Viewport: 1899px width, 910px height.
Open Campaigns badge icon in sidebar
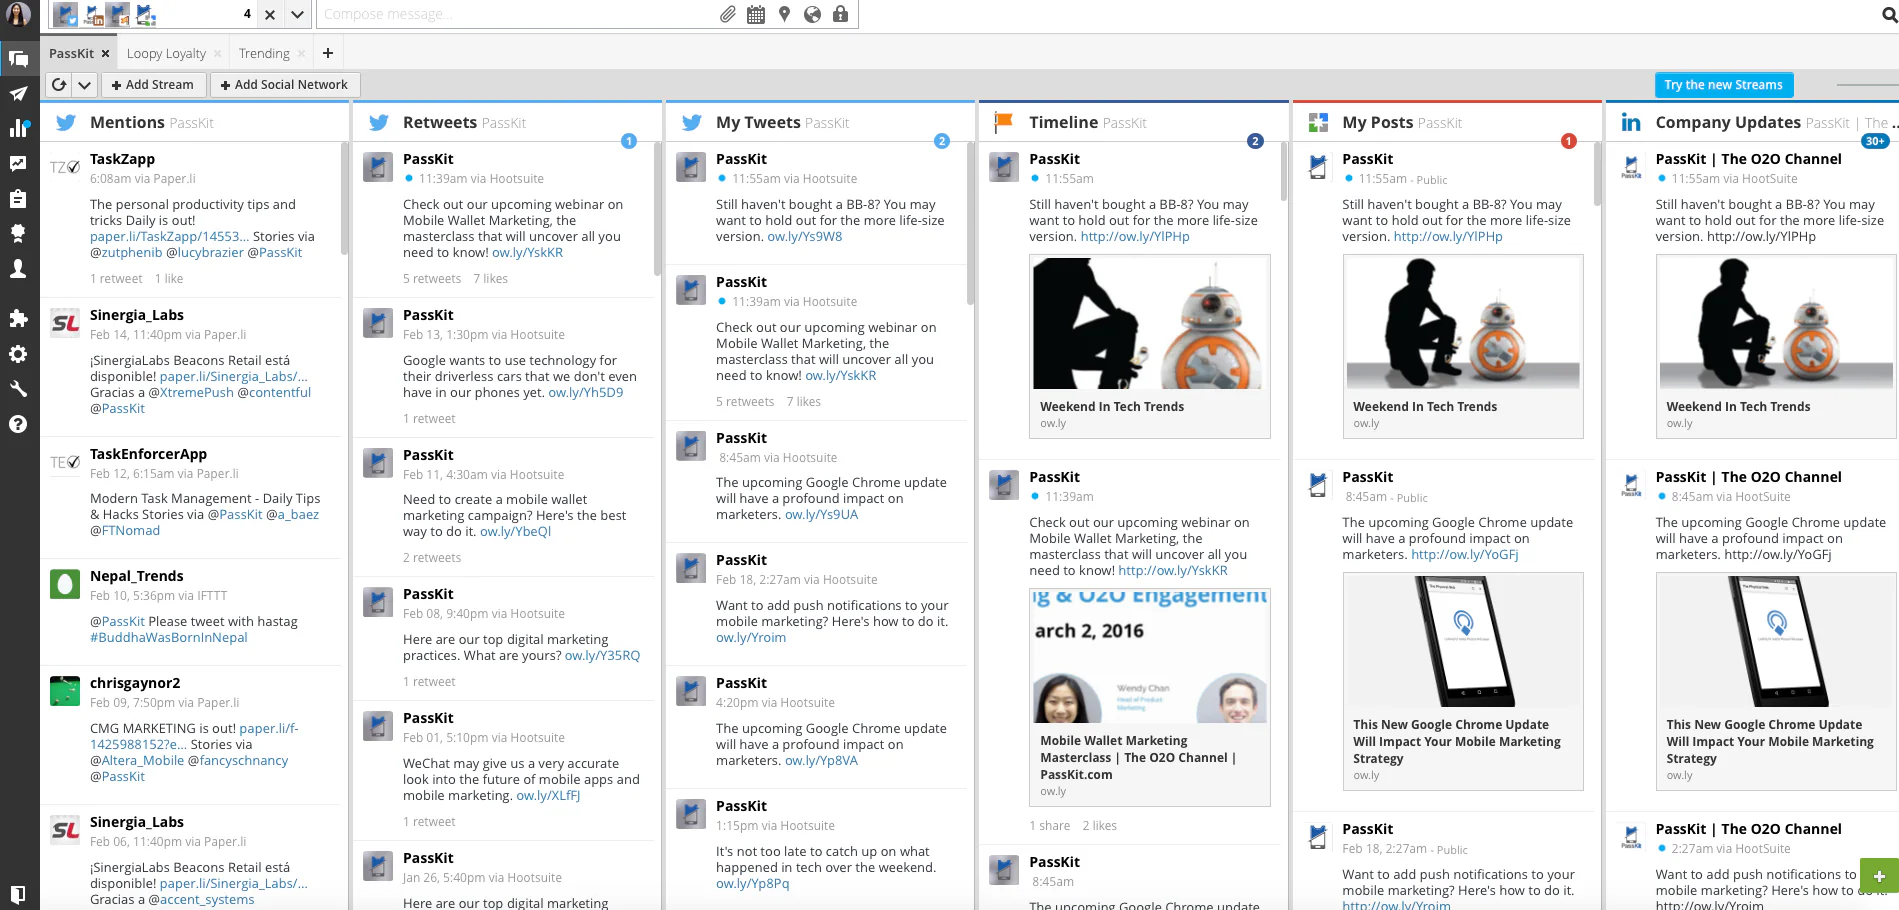(18, 233)
